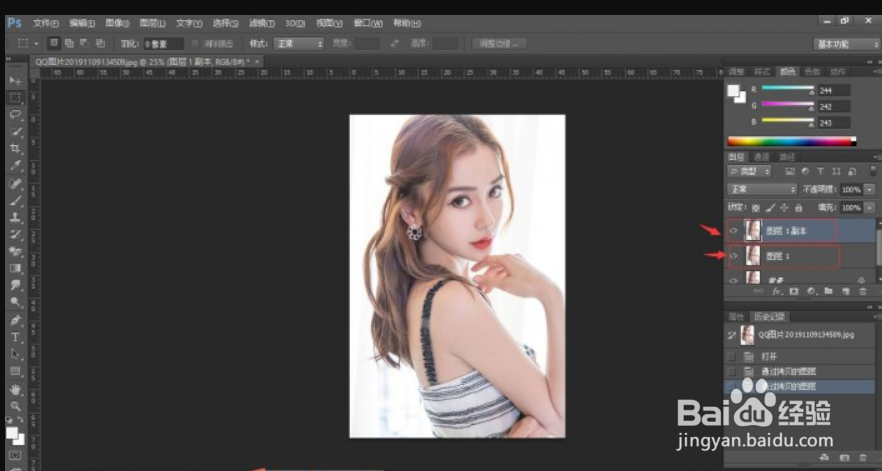Open the layers panel flyout menu
882x471 pixels.
(x=877, y=157)
